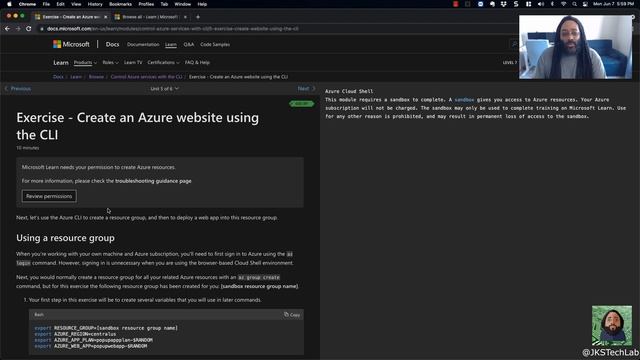This screenshot has height=360, width=640.
Task: Close the 'Browse all - Learn' tab
Action: tap(185, 17)
